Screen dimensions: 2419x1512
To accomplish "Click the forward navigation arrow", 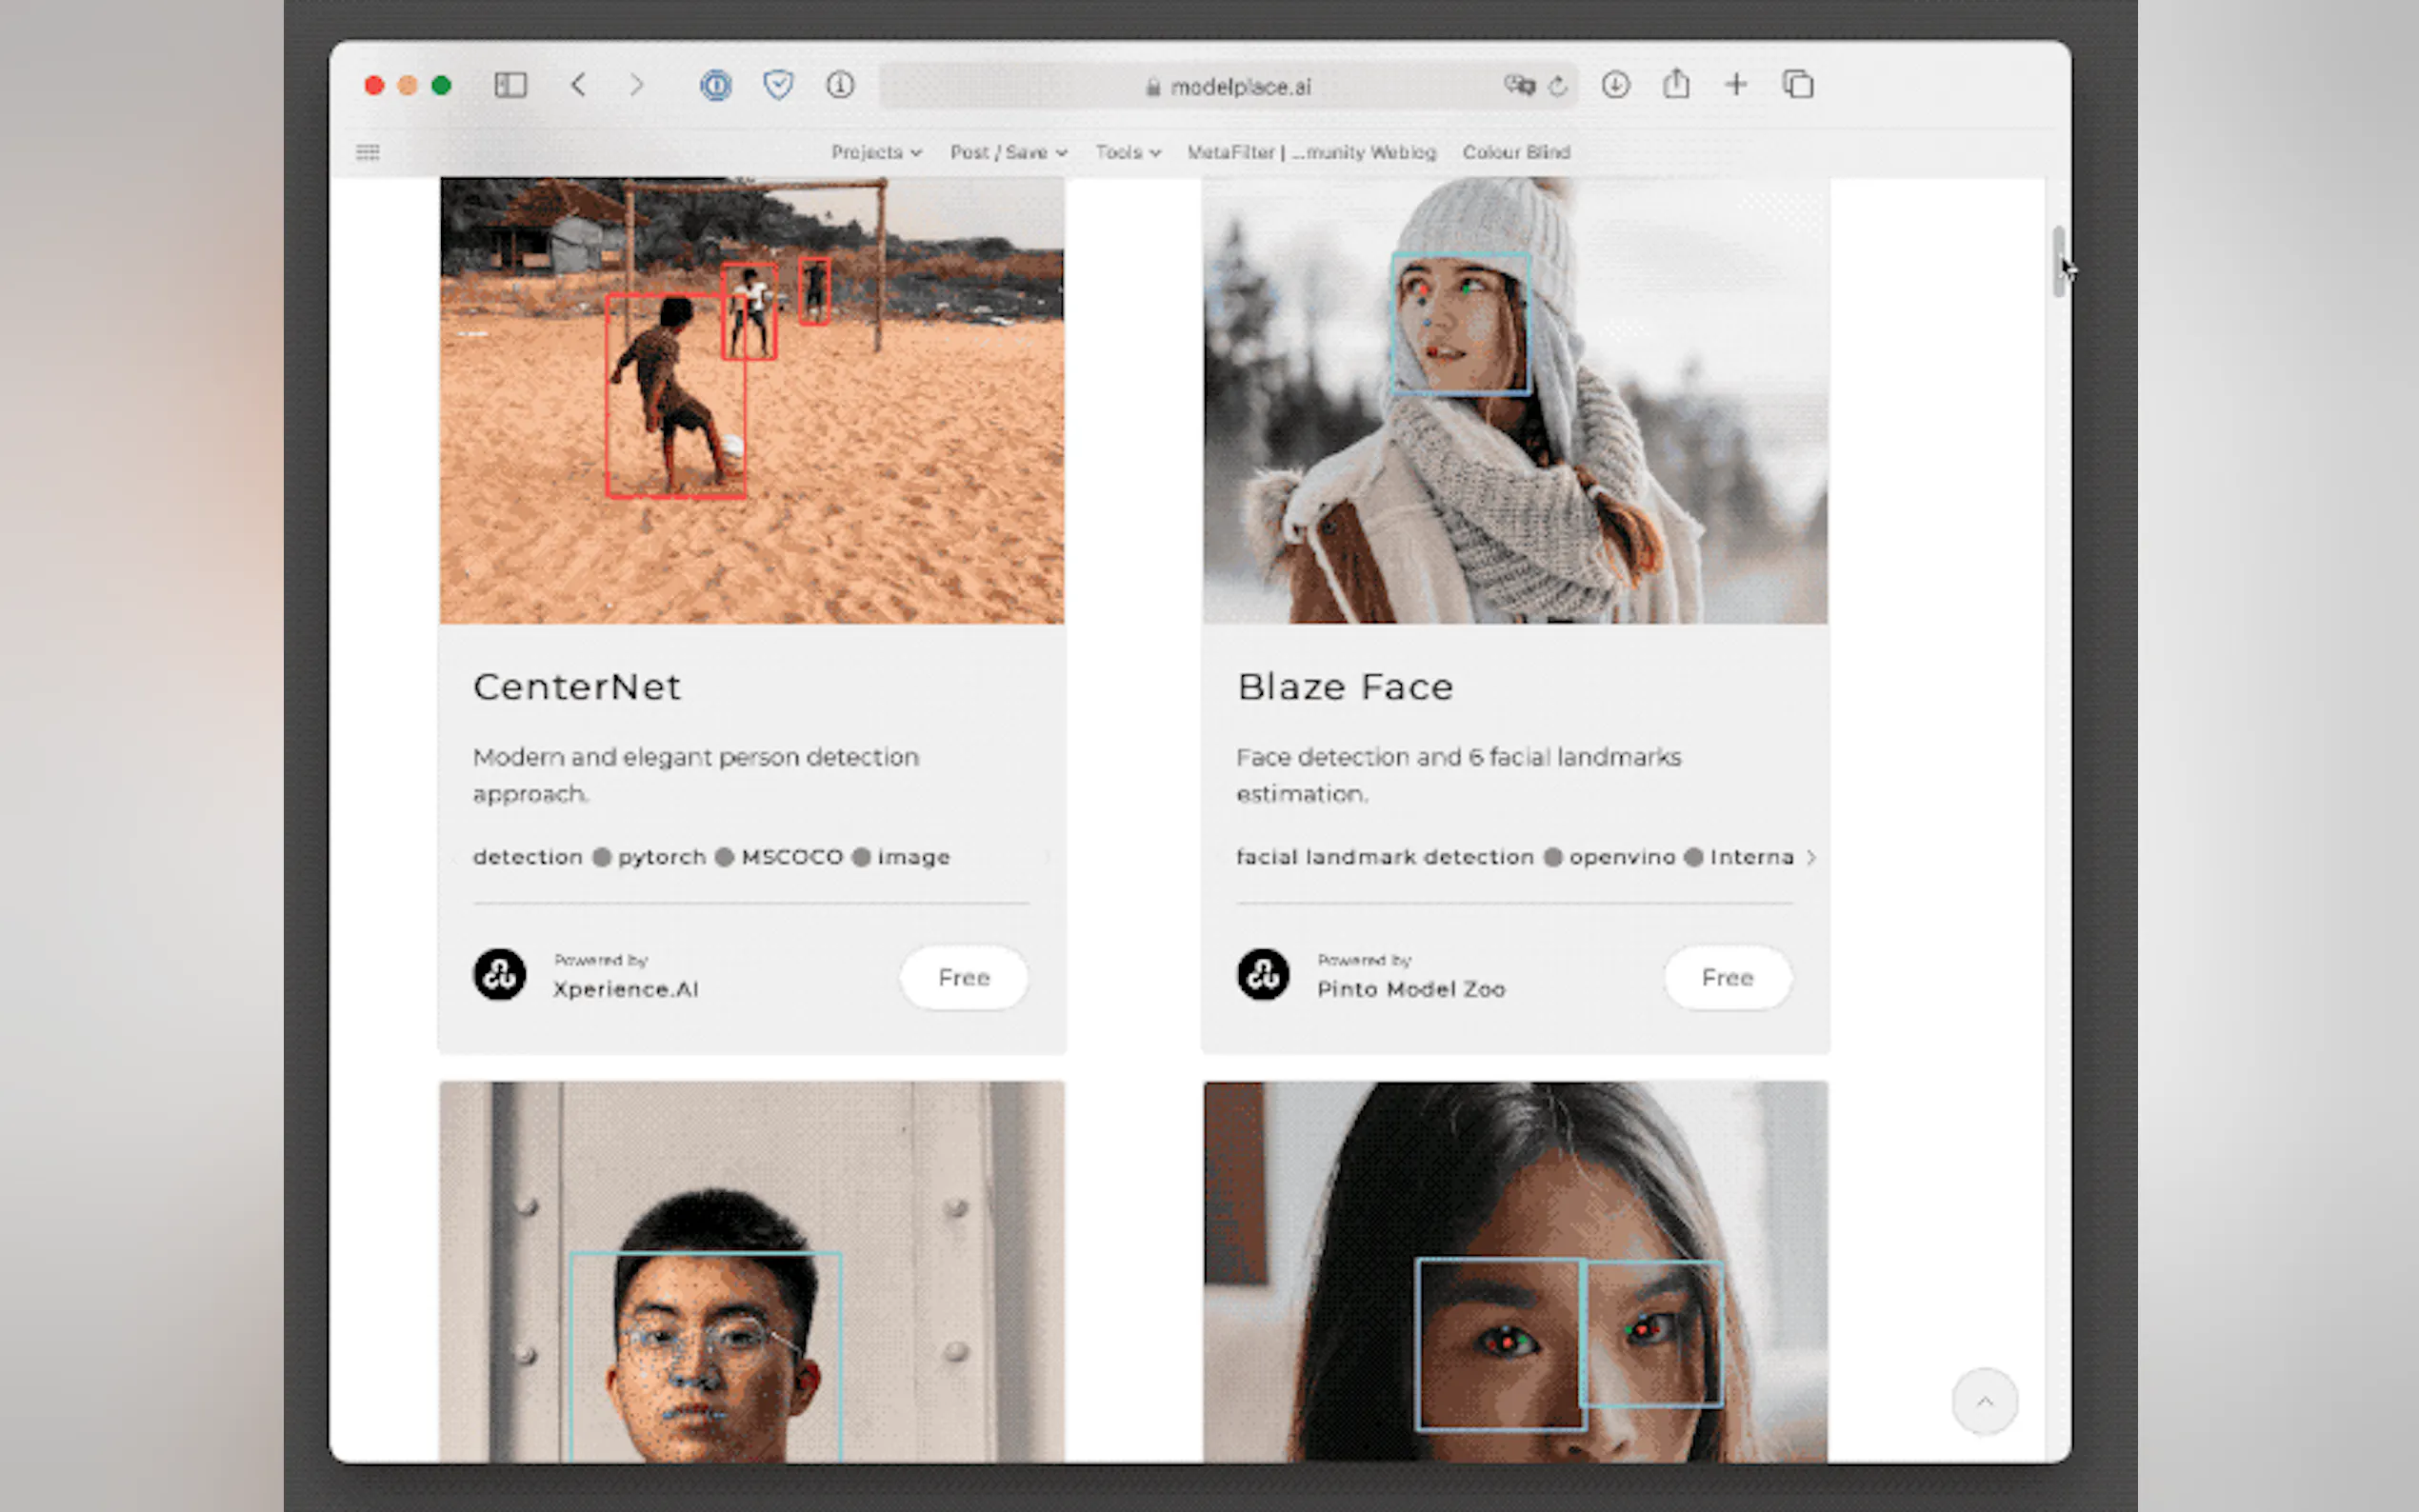I will pyautogui.click(x=637, y=85).
